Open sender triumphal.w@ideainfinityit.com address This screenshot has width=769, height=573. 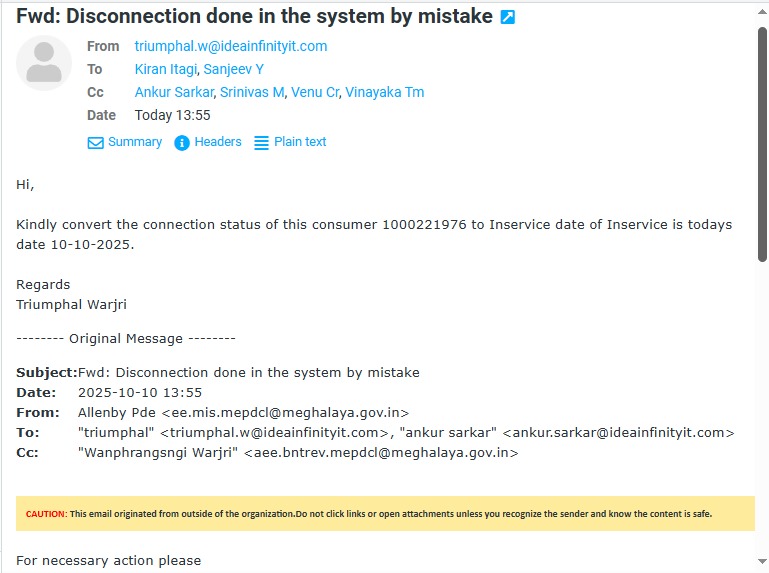[231, 46]
